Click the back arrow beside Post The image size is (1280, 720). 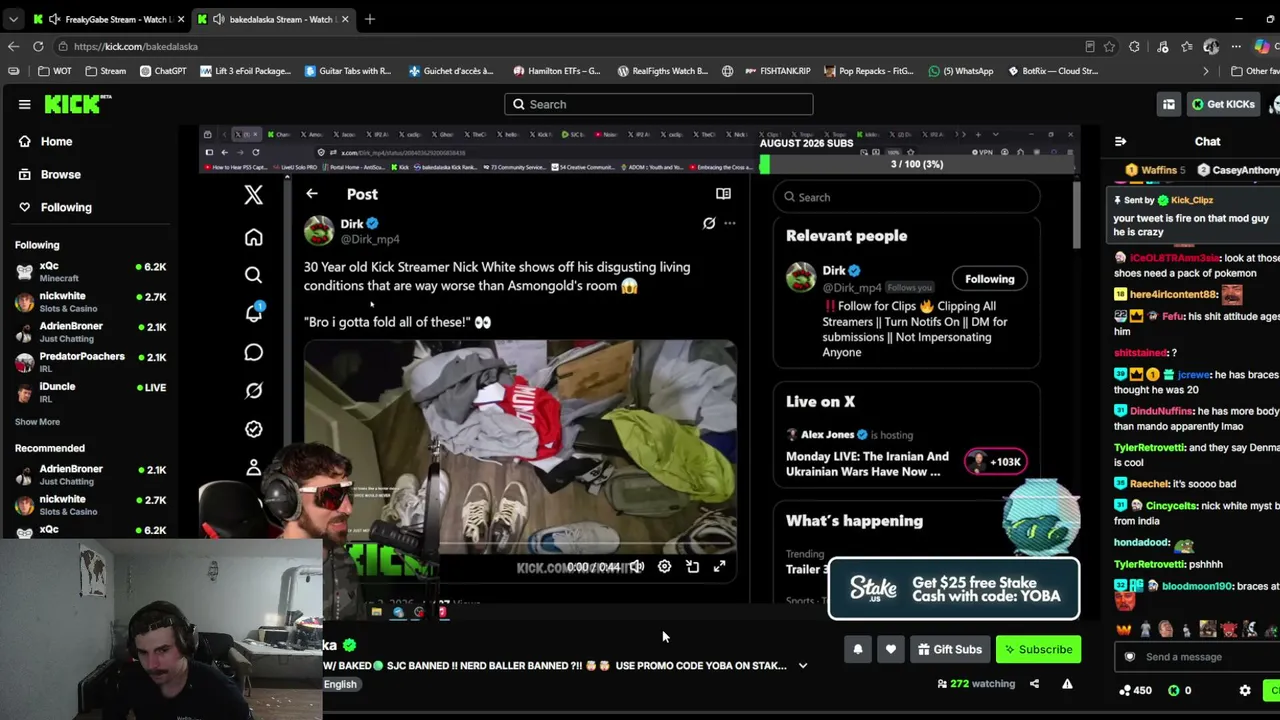[312, 194]
